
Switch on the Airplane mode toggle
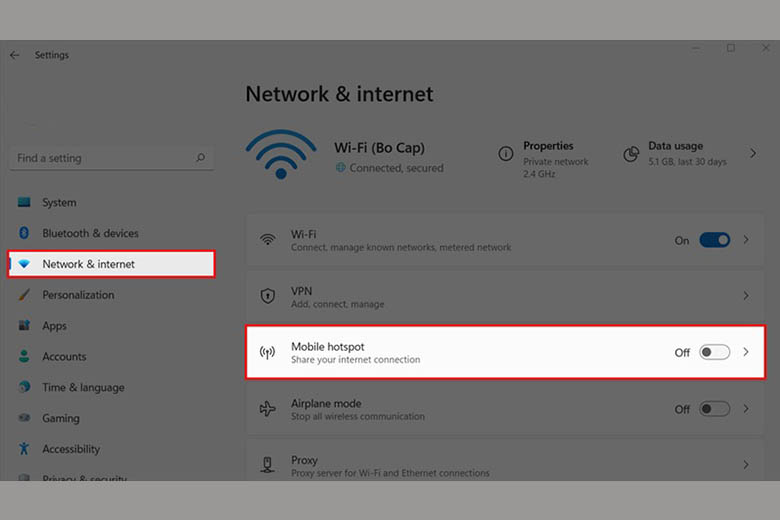coord(714,409)
